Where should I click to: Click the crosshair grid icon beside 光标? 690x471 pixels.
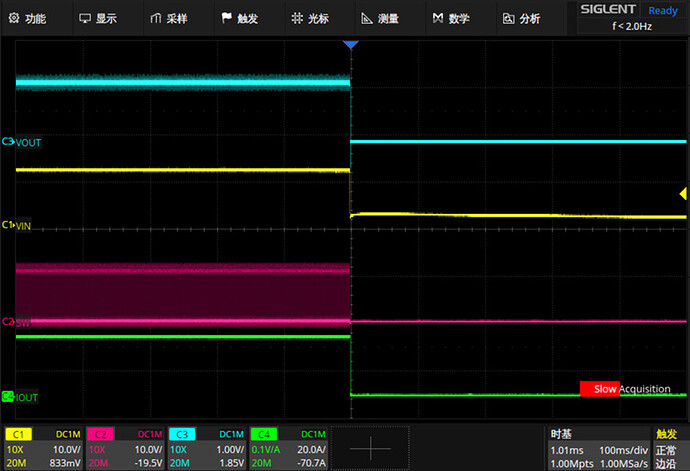click(297, 18)
